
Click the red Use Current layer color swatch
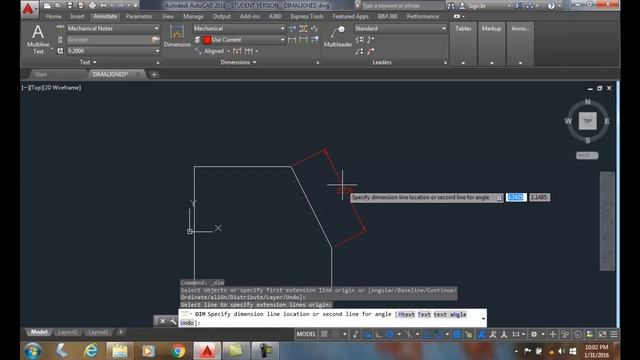[207, 40]
